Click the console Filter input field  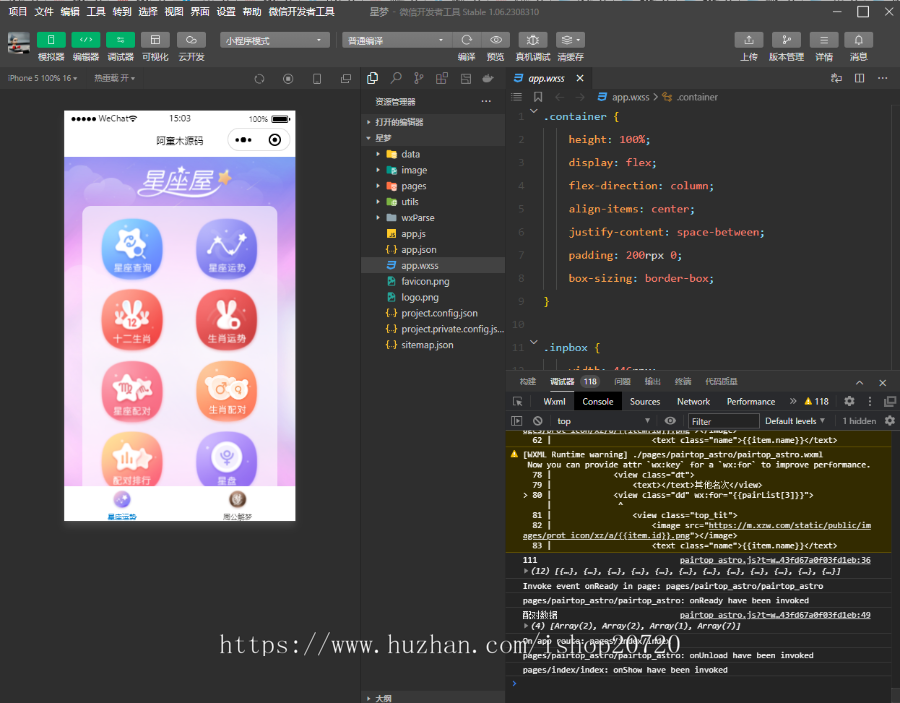(x=723, y=421)
